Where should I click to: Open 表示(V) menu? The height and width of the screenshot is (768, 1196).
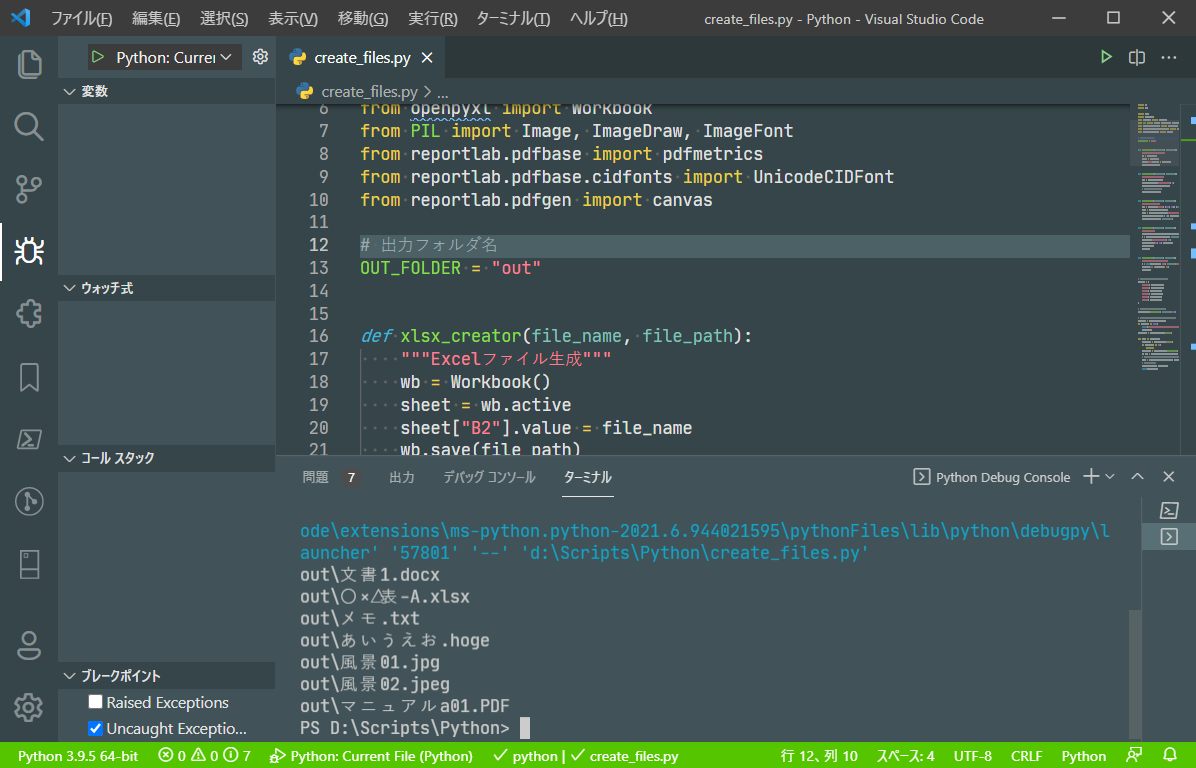pos(293,19)
